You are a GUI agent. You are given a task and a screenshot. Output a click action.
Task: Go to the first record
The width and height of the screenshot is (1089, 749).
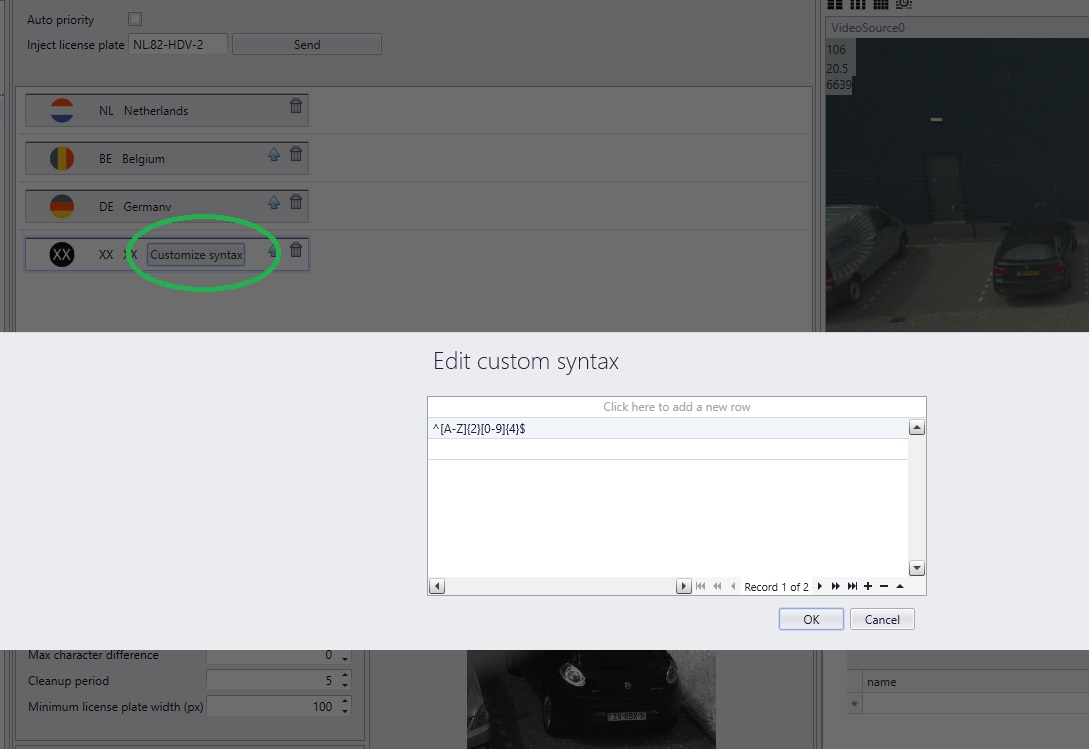coord(701,586)
